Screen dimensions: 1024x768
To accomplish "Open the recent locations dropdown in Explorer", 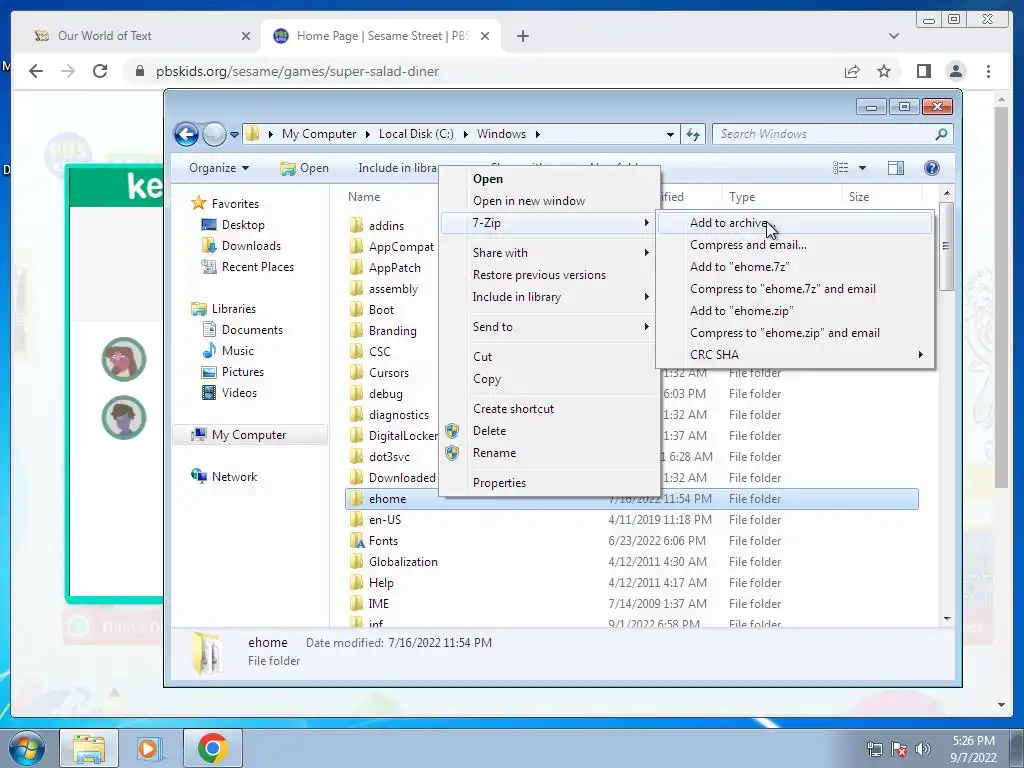I will pos(234,135).
